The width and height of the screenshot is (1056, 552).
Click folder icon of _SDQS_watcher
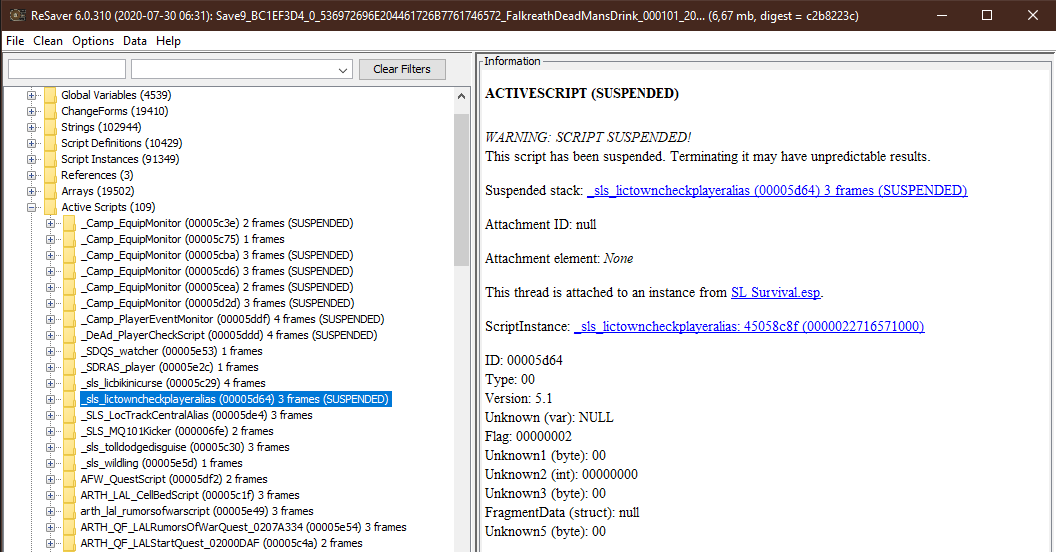click(x=69, y=351)
